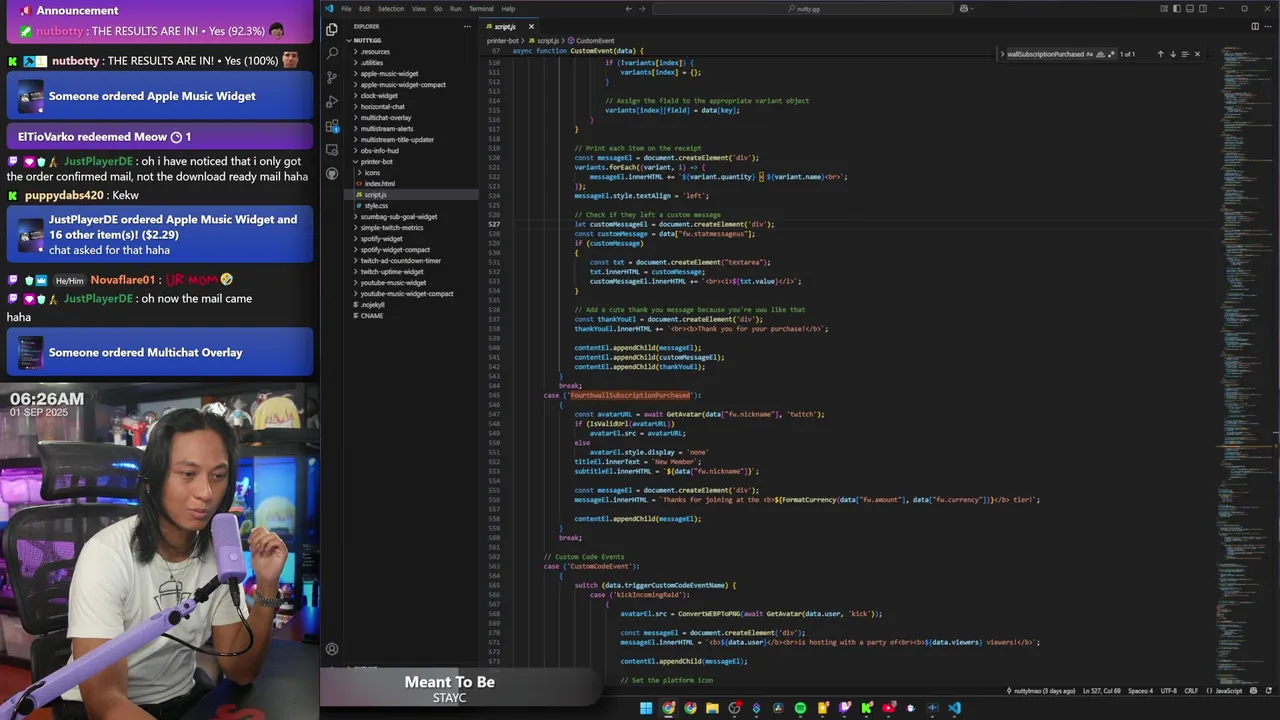Viewport: 1280px width, 720px height.
Task: Open the Run menu
Action: pos(456,8)
